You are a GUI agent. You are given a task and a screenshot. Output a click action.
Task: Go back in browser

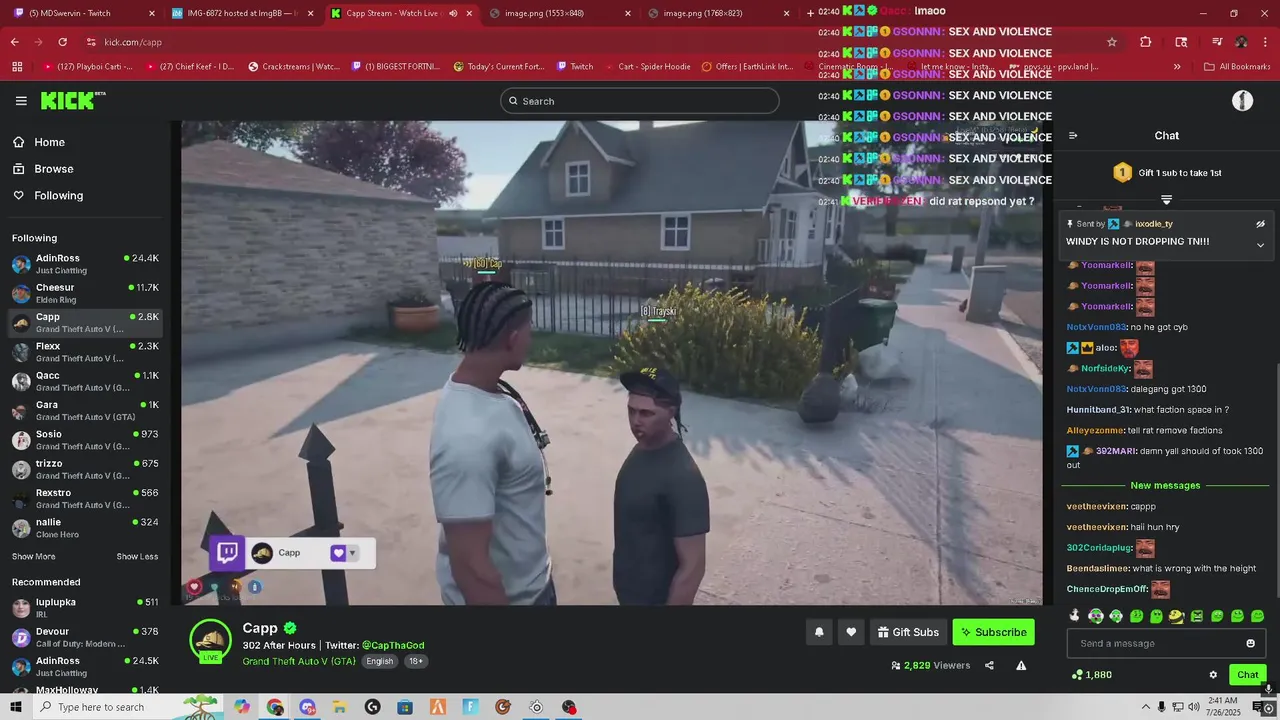tap(14, 42)
